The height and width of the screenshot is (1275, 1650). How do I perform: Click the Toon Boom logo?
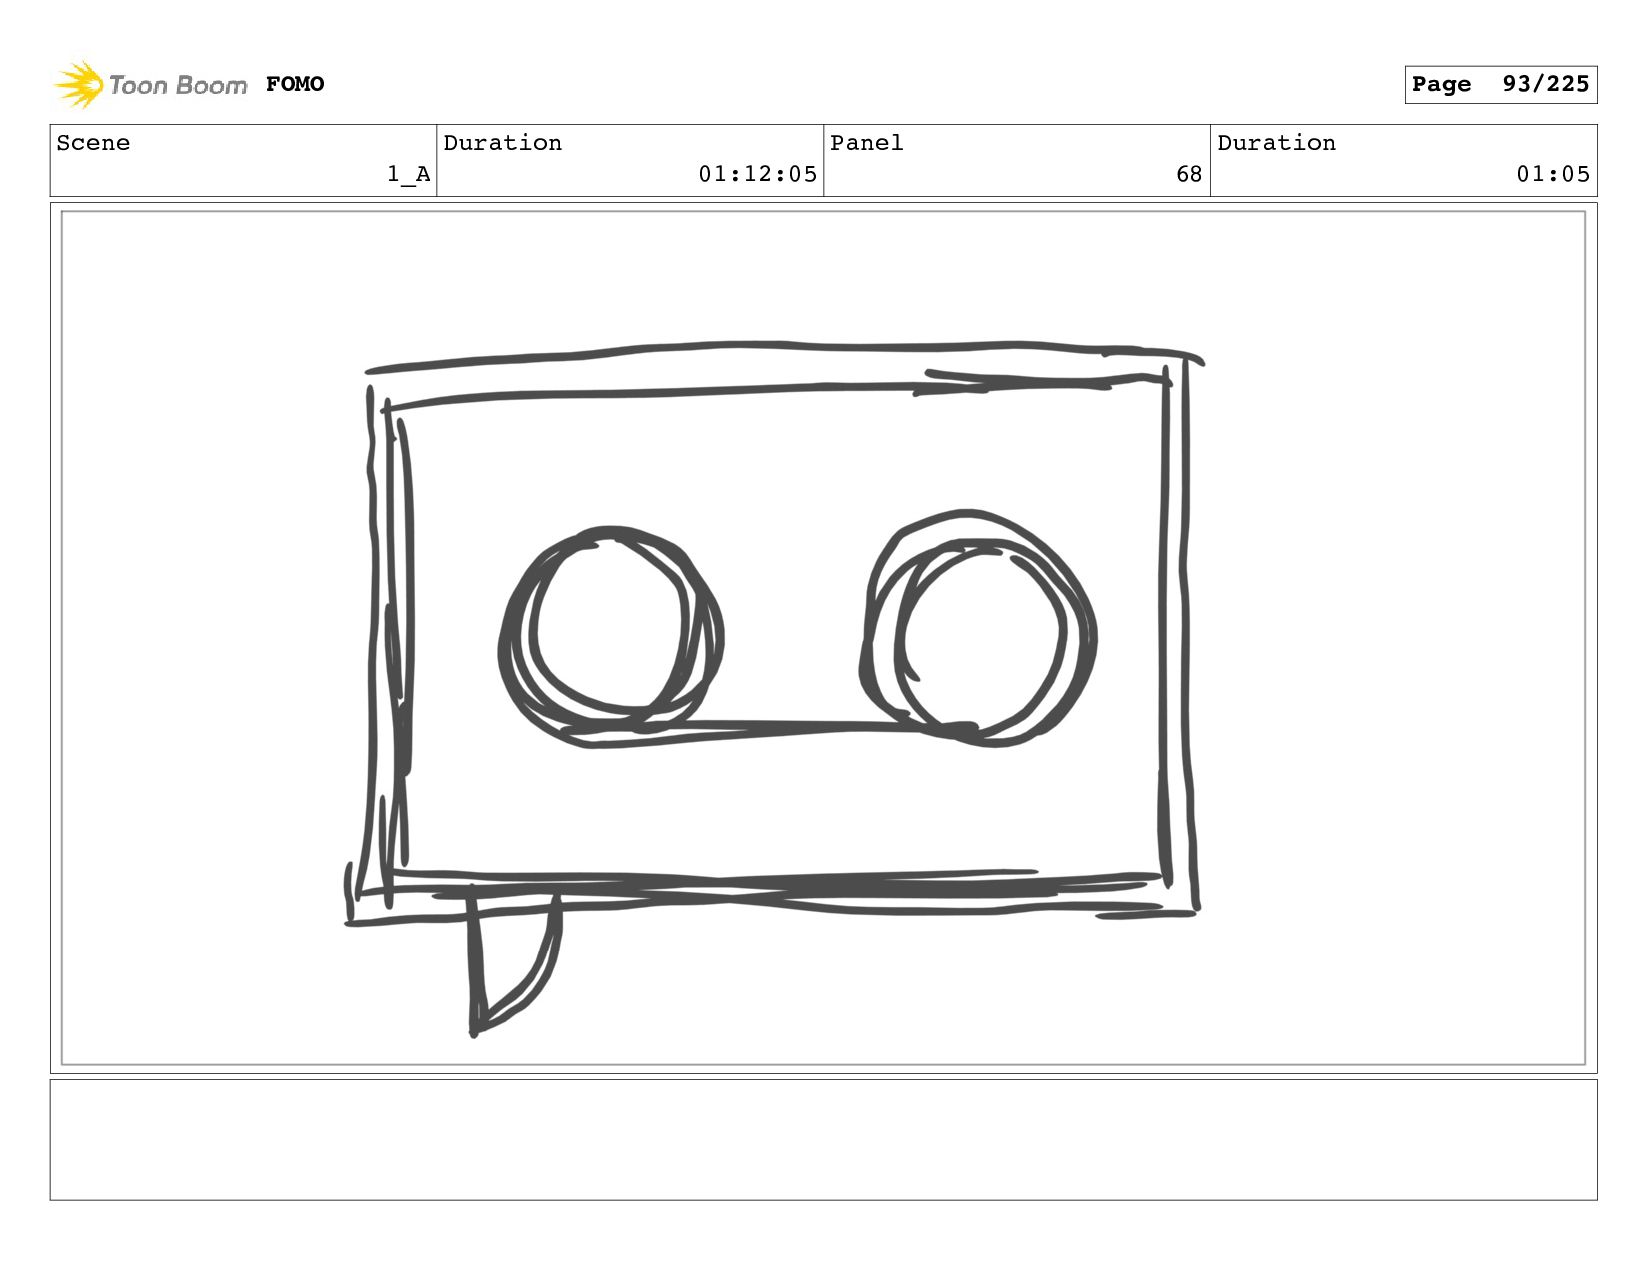click(150, 84)
